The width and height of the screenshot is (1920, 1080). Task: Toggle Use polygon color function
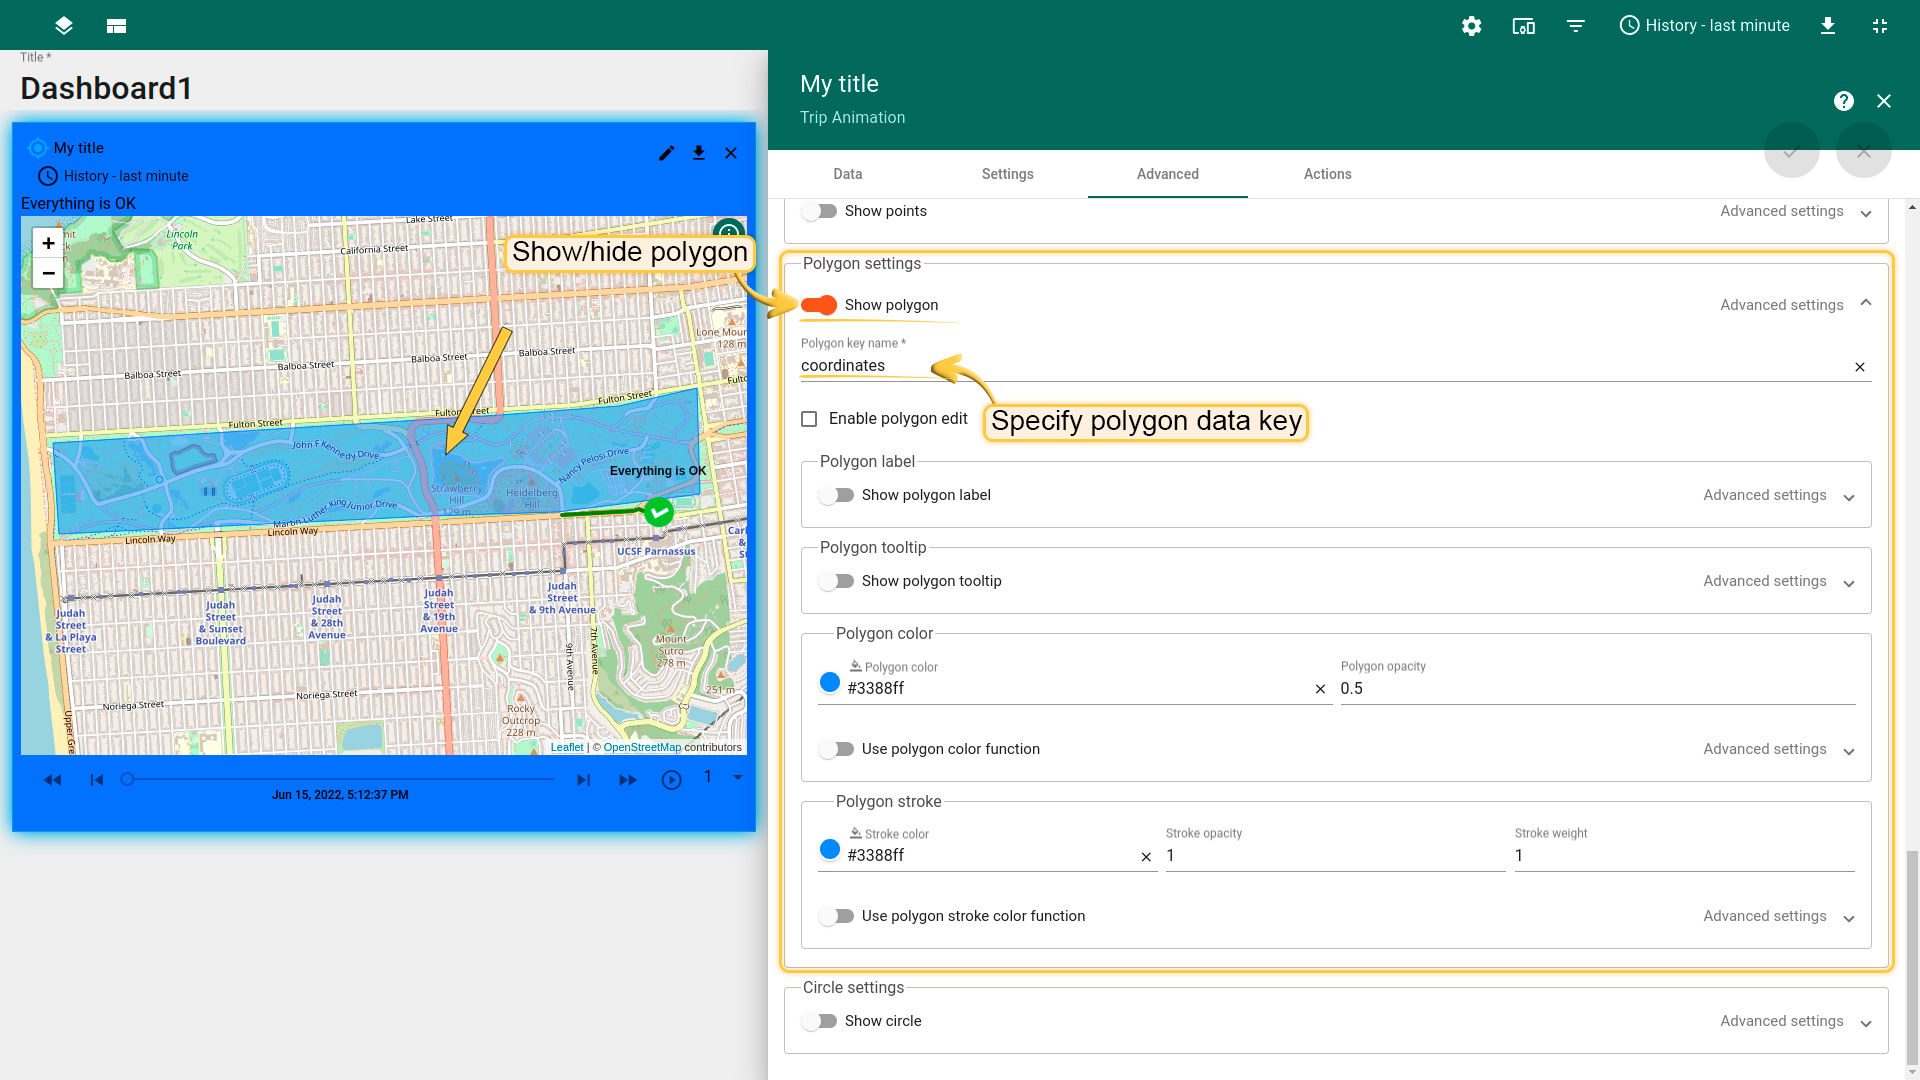coord(836,749)
